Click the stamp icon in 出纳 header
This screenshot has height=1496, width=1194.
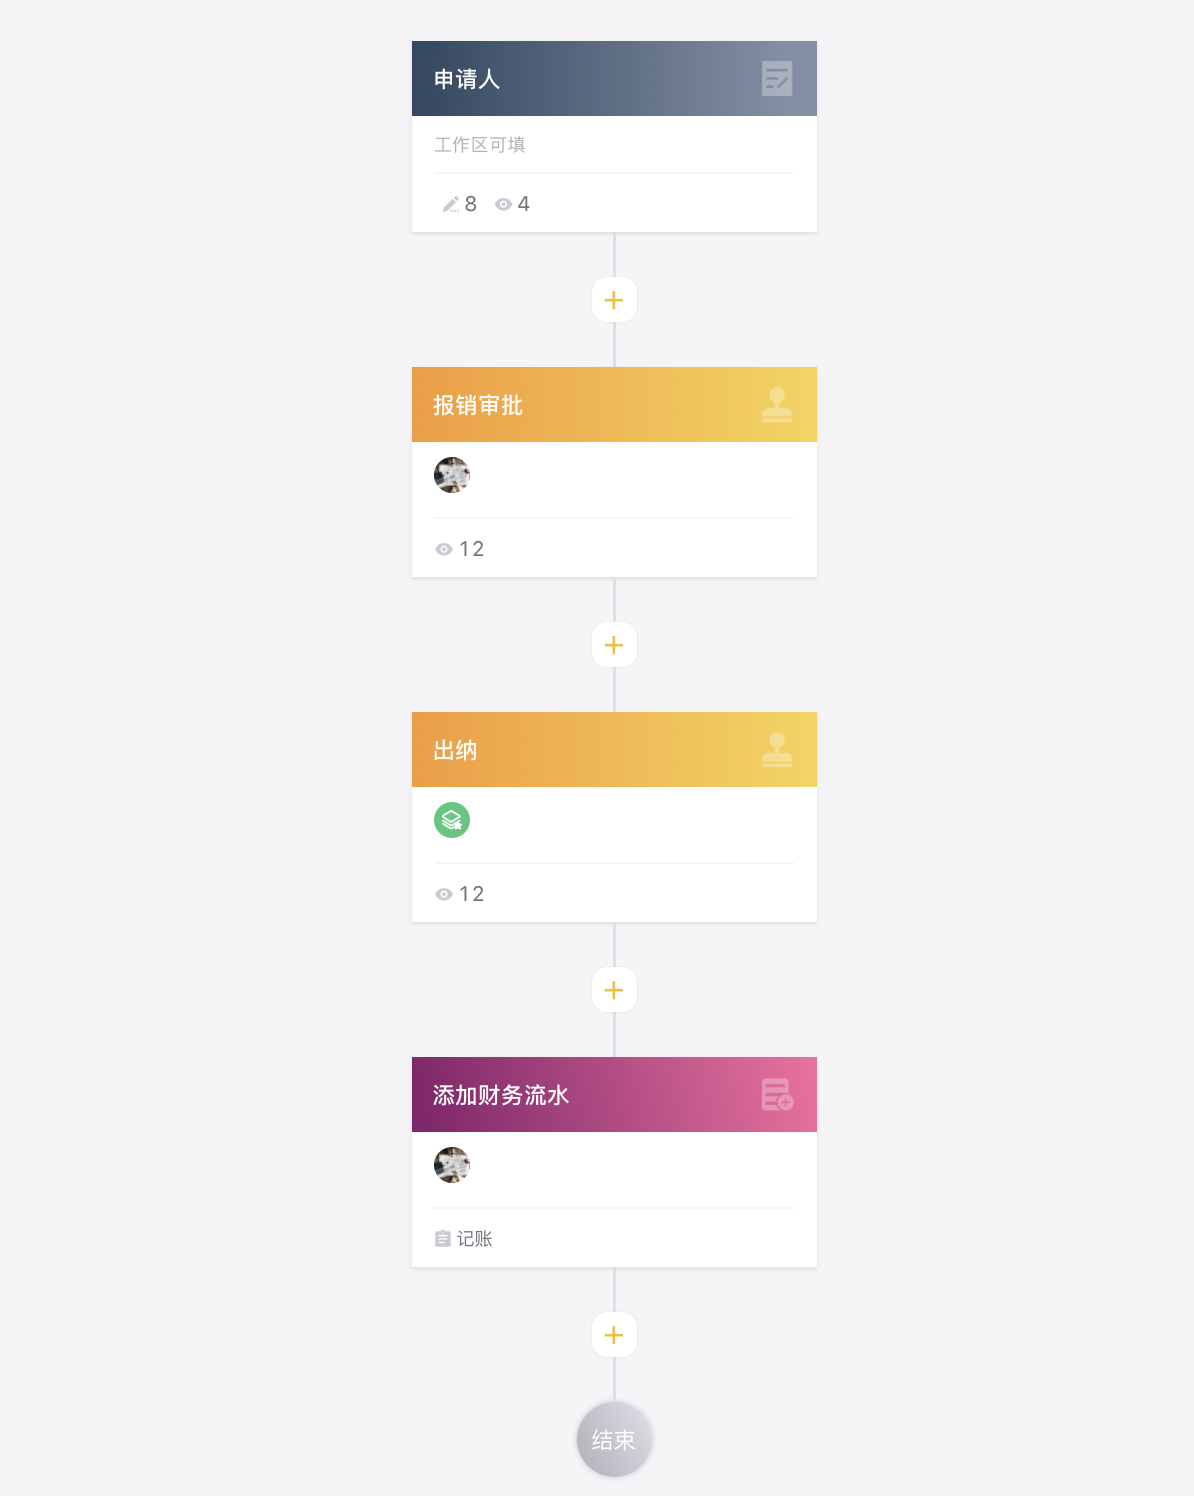click(x=777, y=750)
